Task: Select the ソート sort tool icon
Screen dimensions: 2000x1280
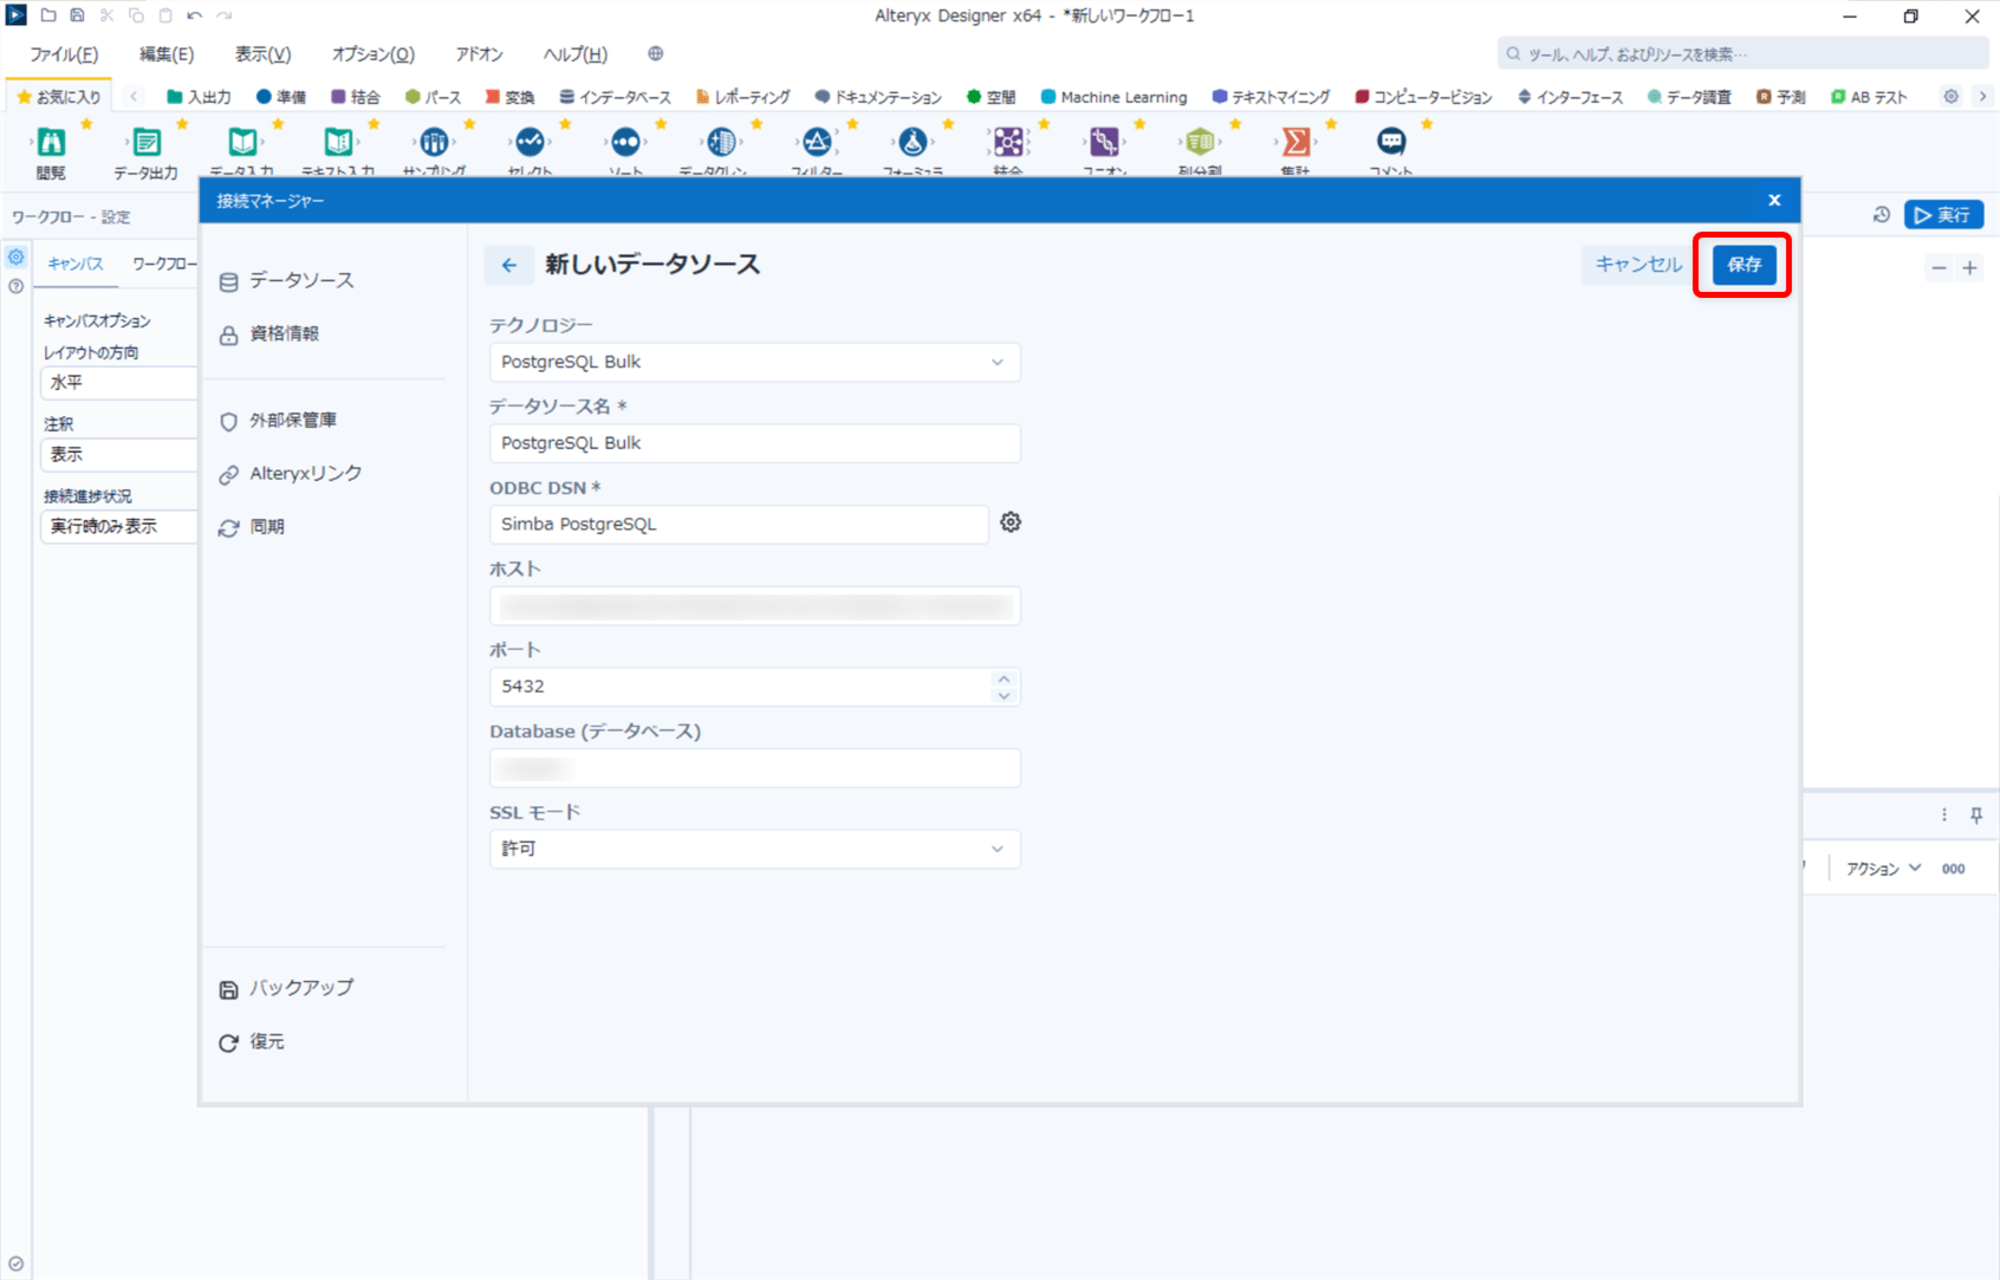Action: coord(626,142)
